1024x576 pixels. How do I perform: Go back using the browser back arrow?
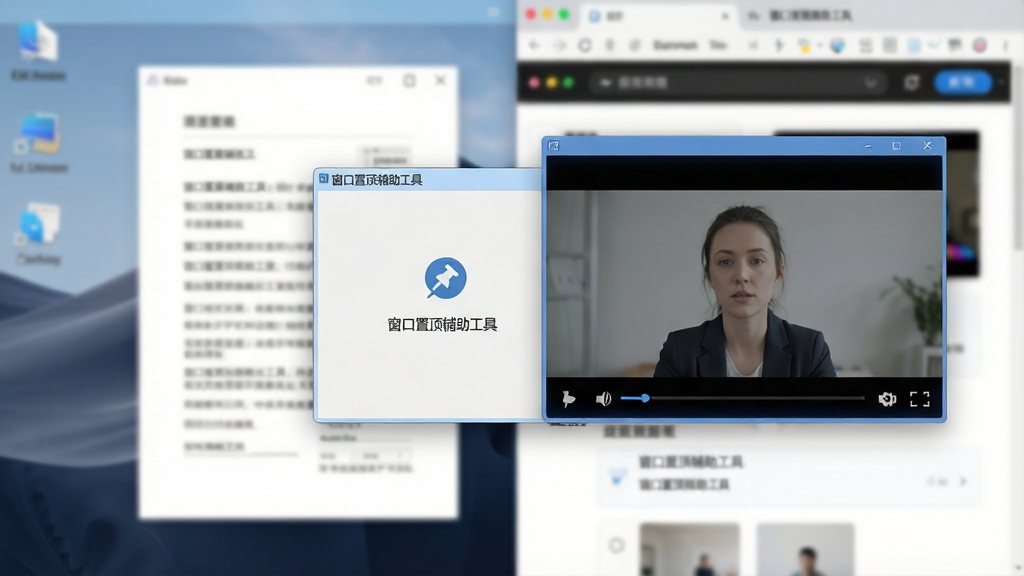click(534, 45)
